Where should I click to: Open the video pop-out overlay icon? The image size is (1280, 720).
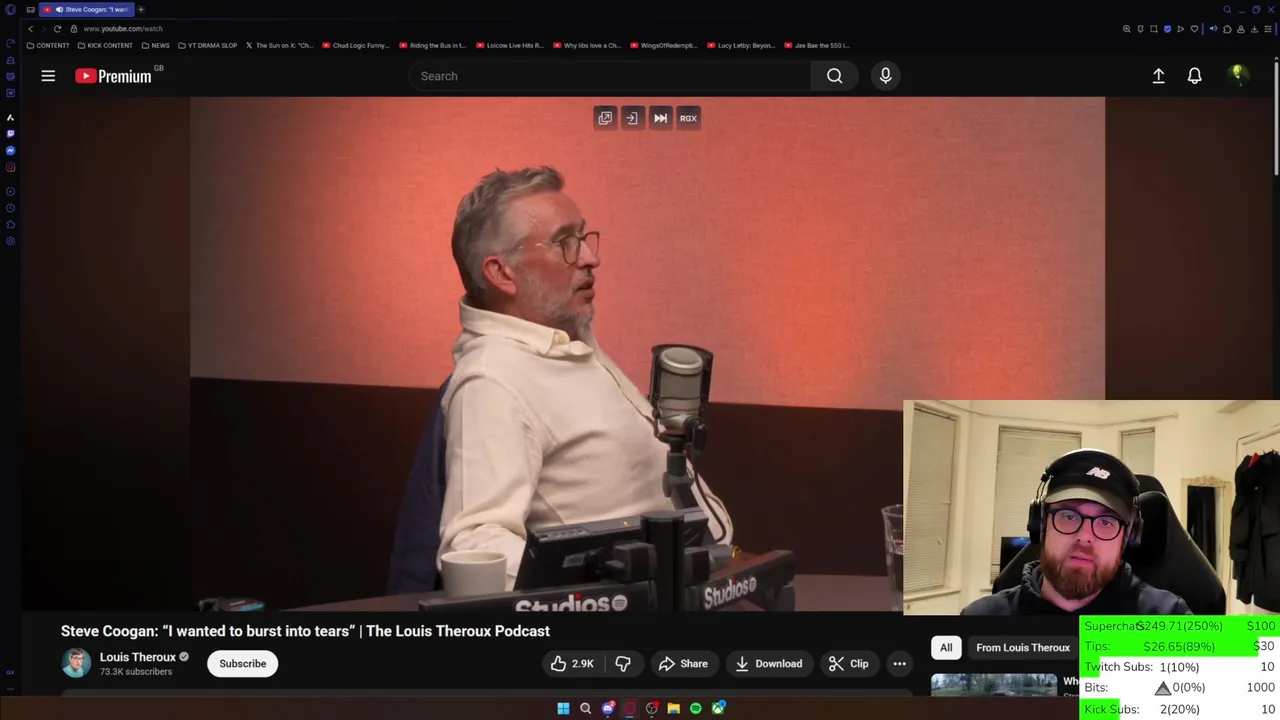(x=605, y=118)
